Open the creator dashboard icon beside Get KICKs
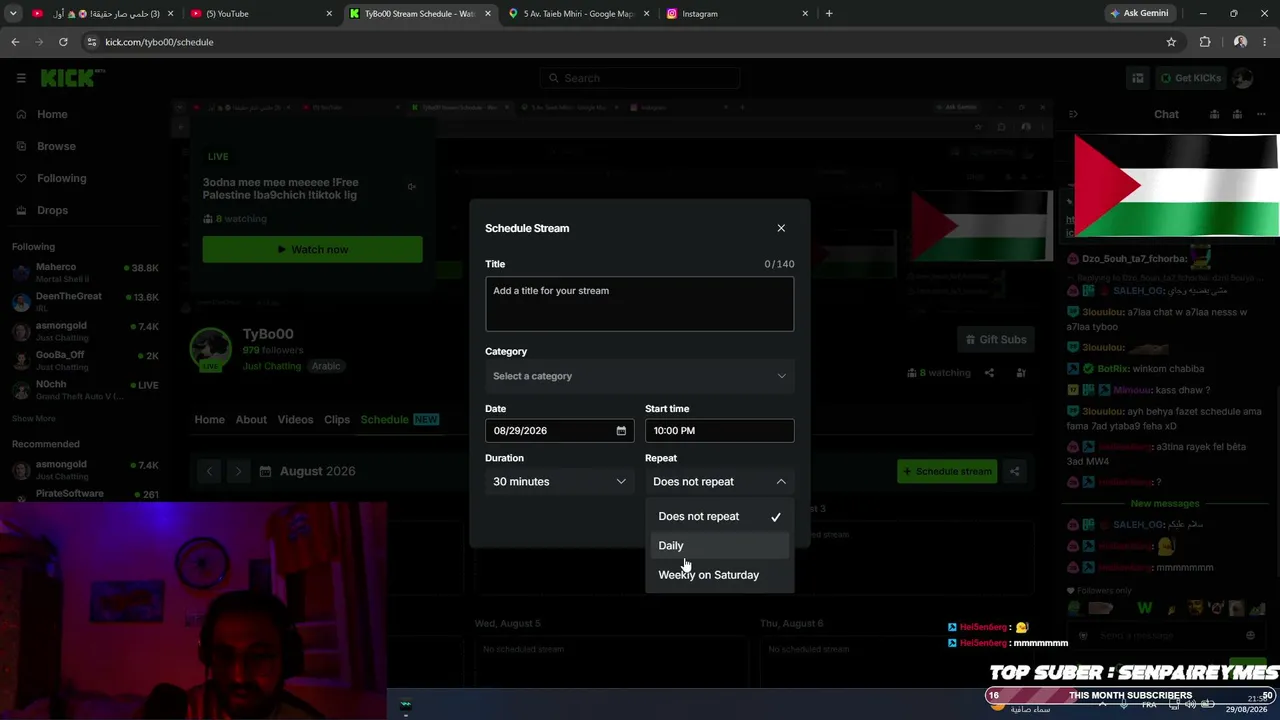The width and height of the screenshot is (1280, 720). click(x=1138, y=78)
